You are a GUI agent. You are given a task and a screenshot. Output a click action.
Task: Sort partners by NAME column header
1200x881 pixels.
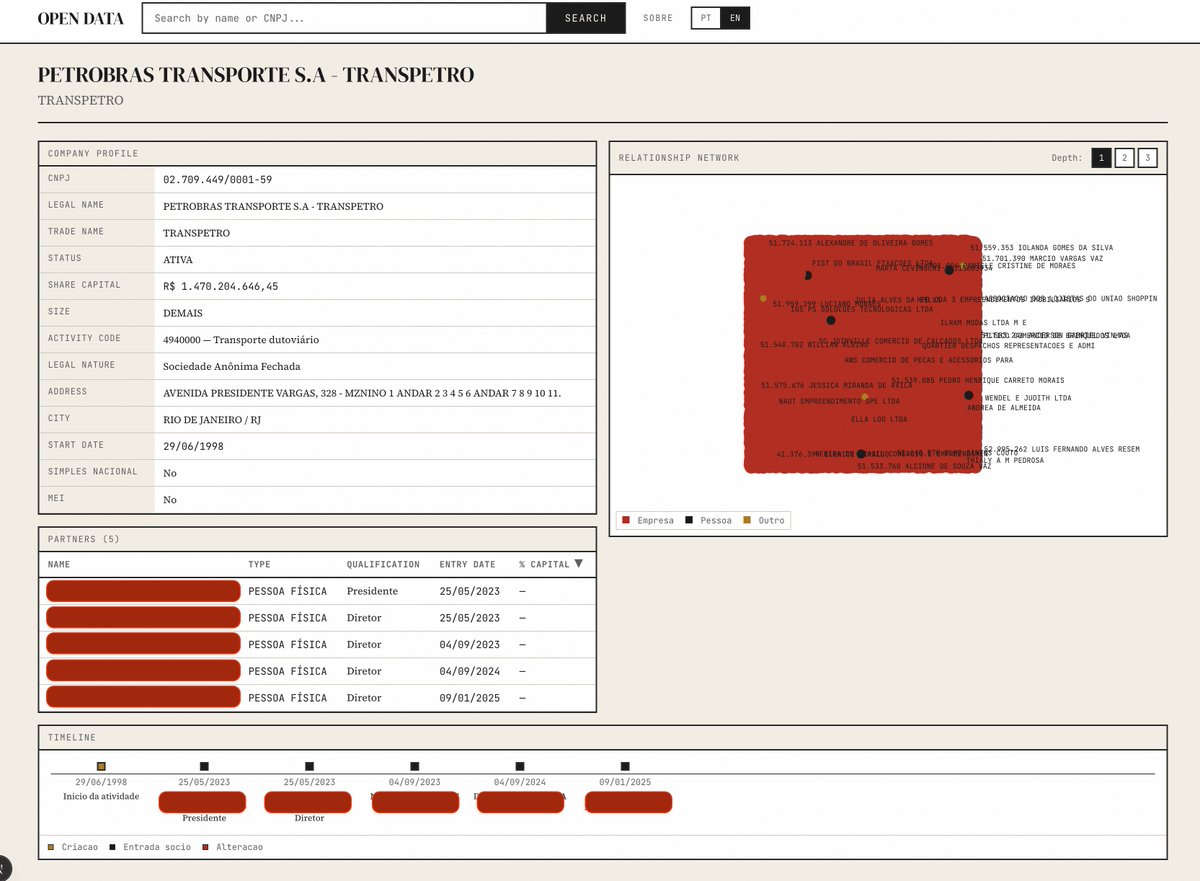click(x=59, y=565)
